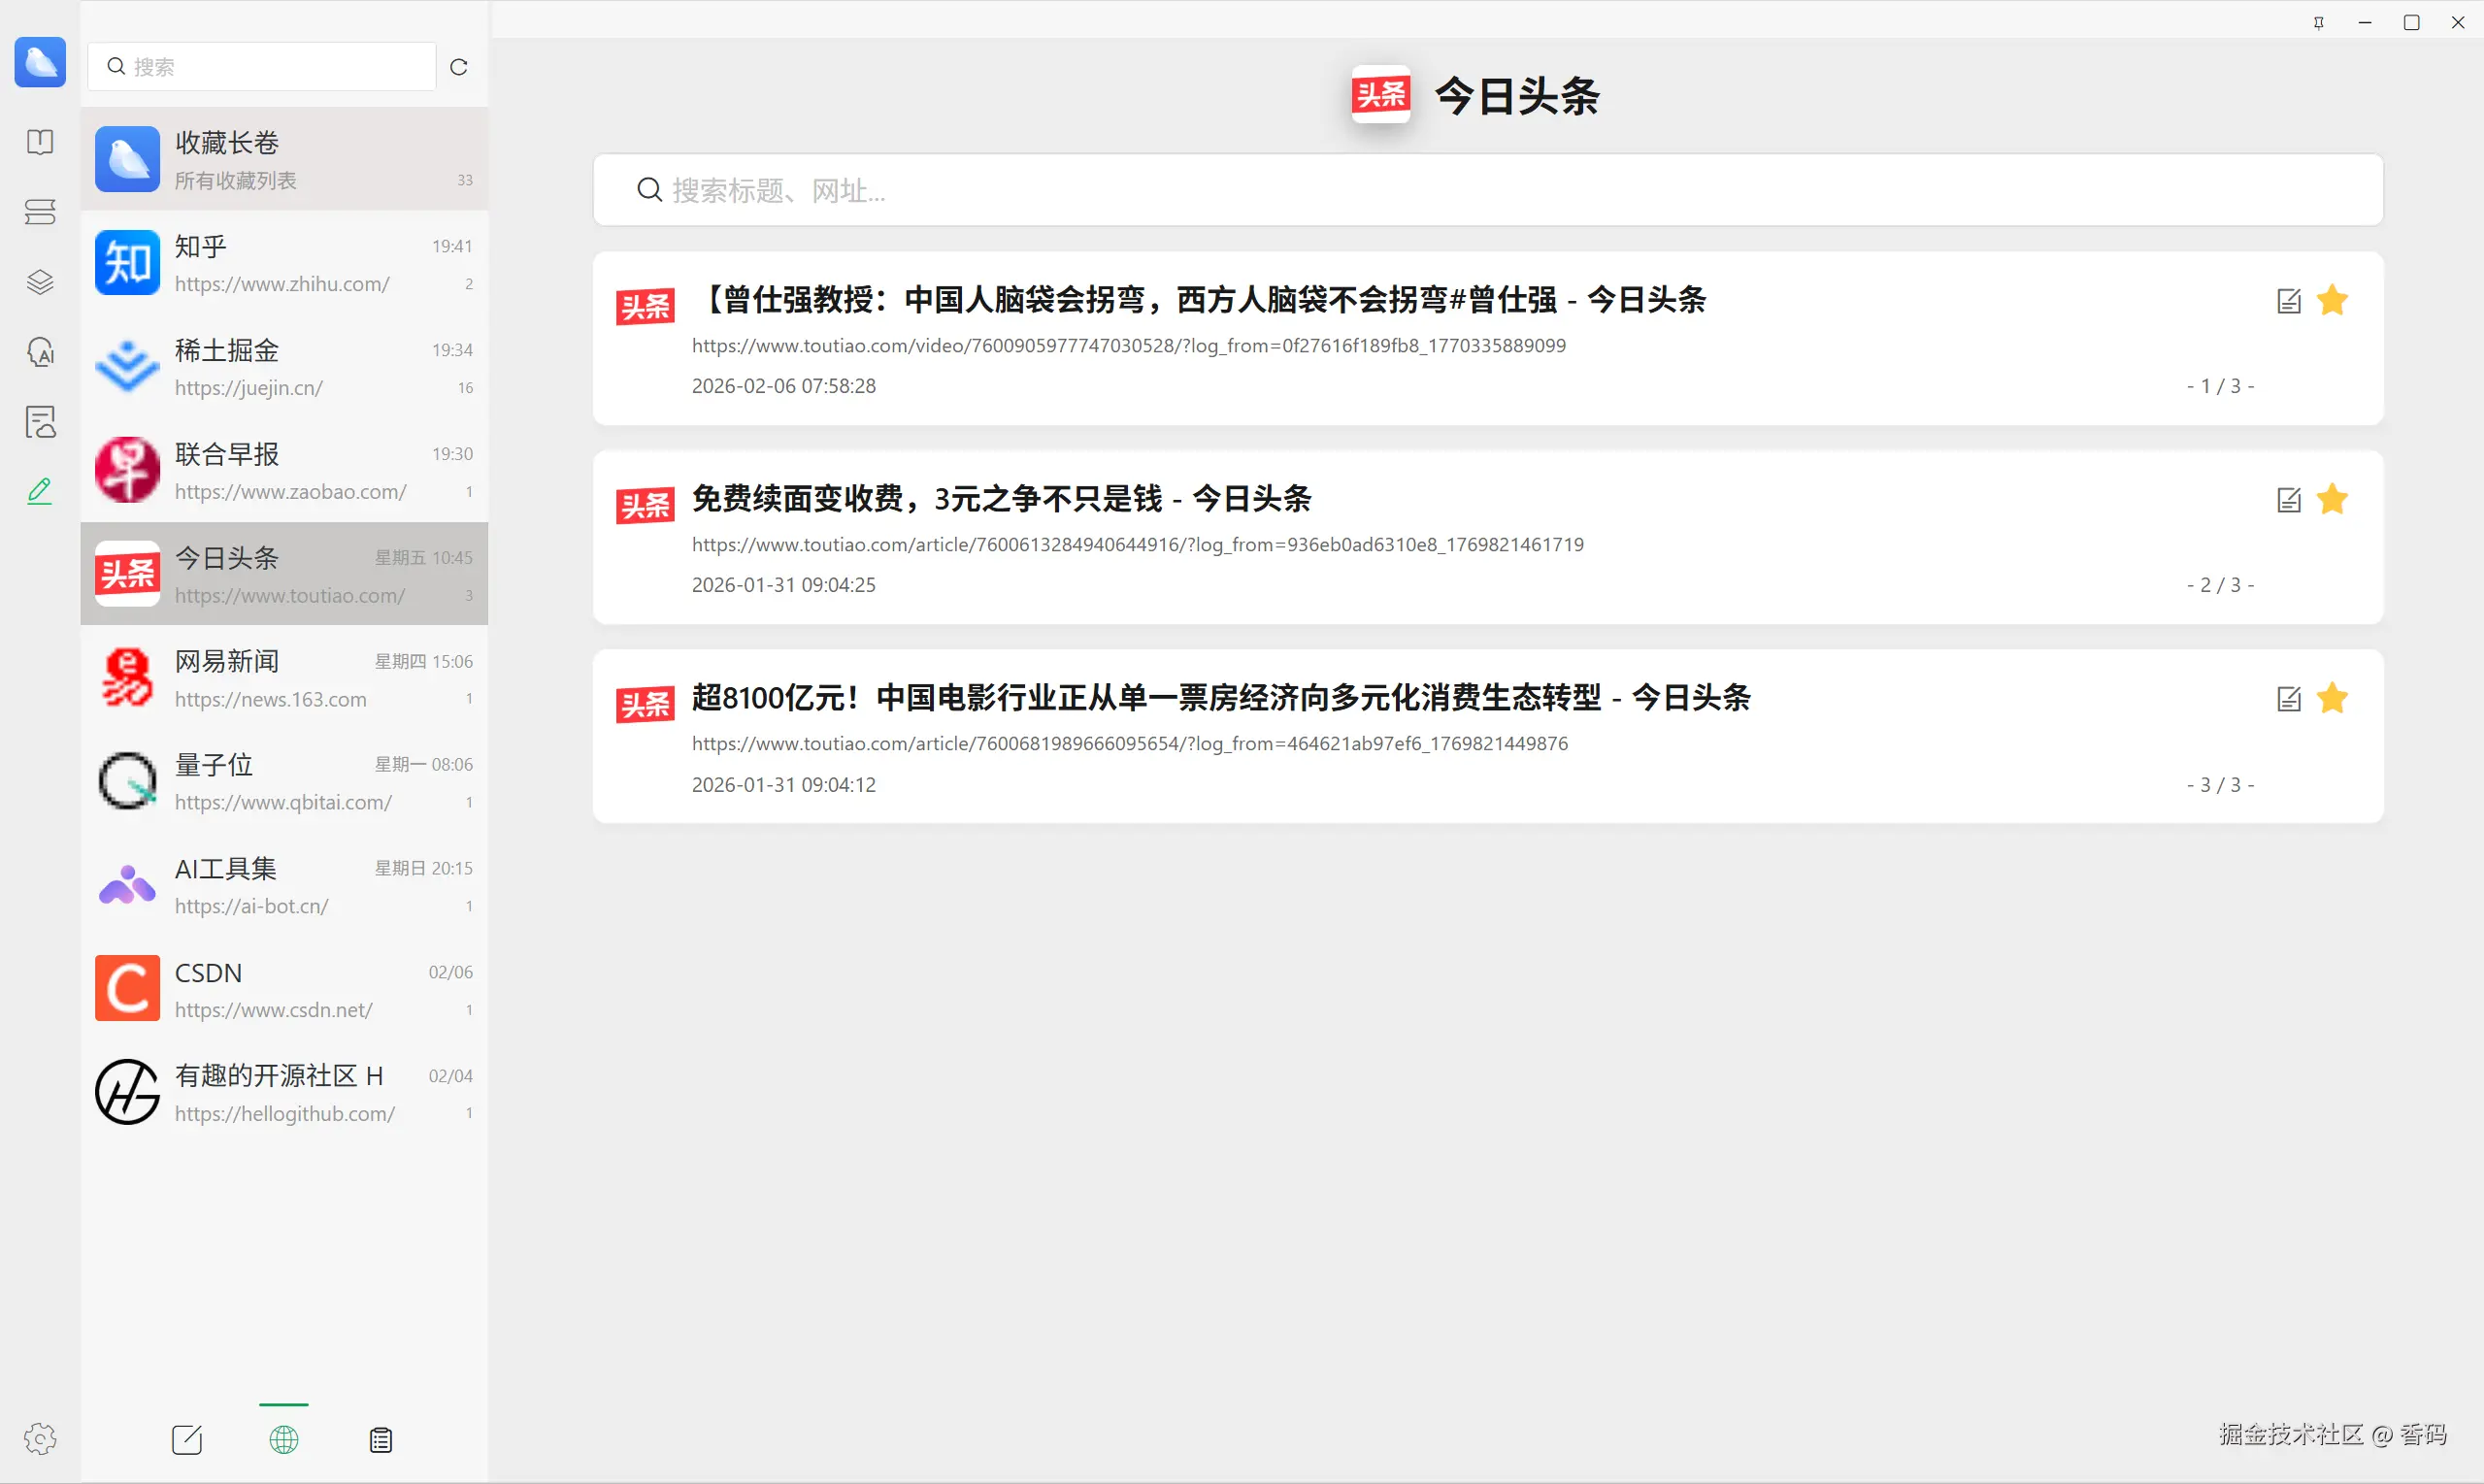Toggle star on 免费续面变收费 bookmark

2333,498
